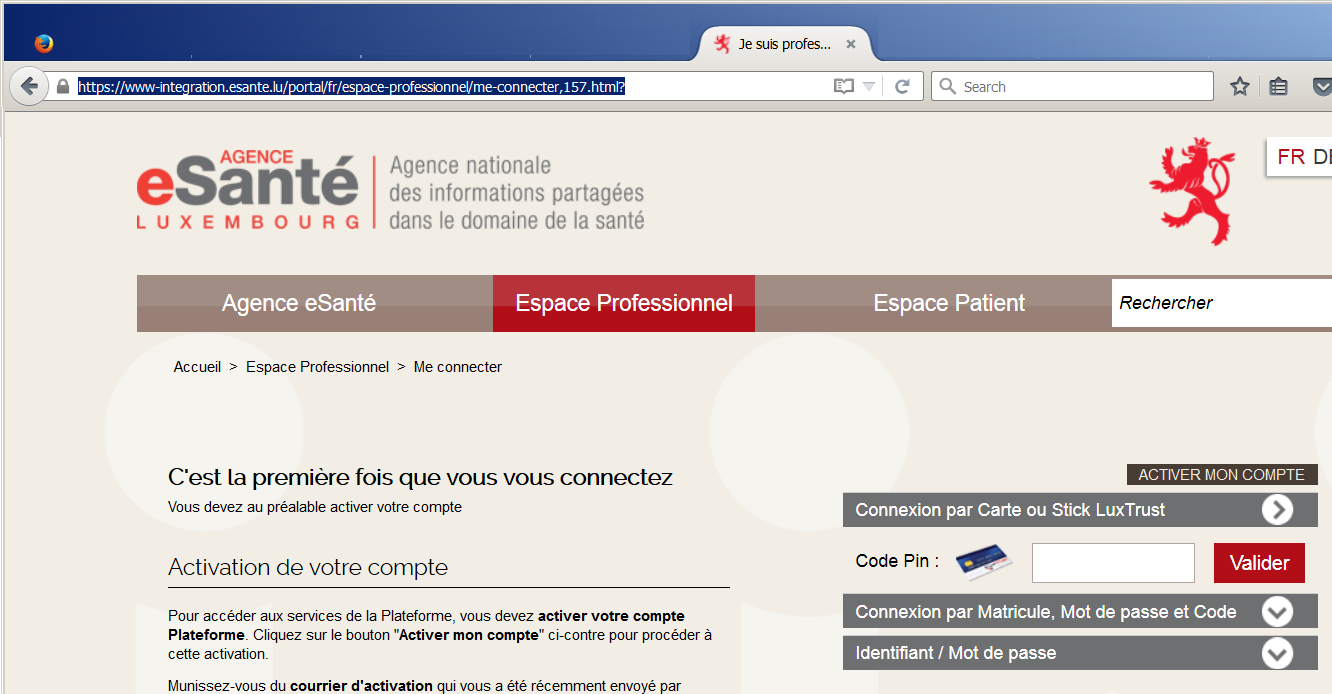1332x694 pixels.
Task: Follow the Accueil breadcrumb link
Action: (x=197, y=367)
